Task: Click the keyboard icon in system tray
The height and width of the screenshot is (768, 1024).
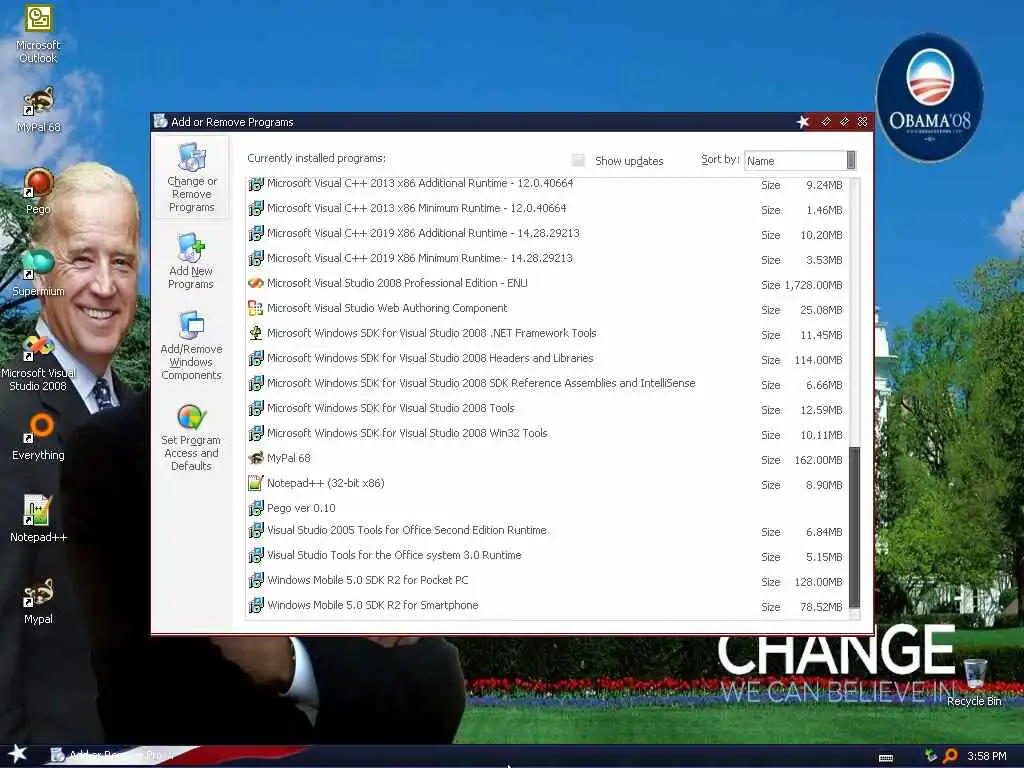Action: point(886,758)
